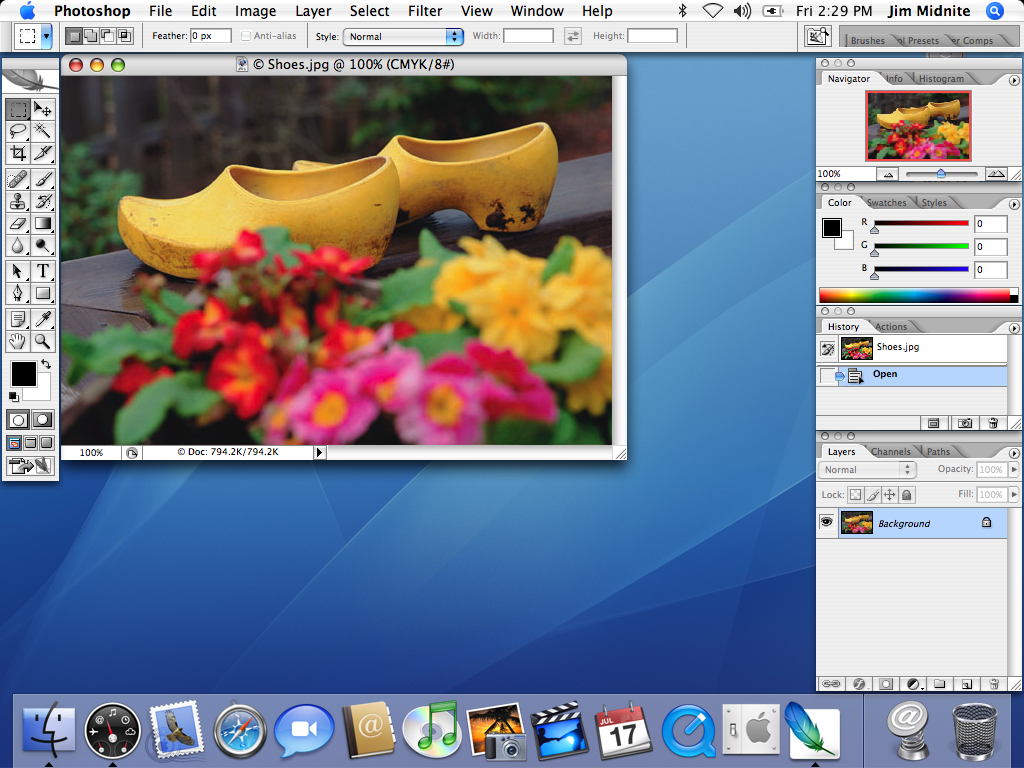
Task: Open the Style dropdown in options bar
Action: (x=403, y=36)
